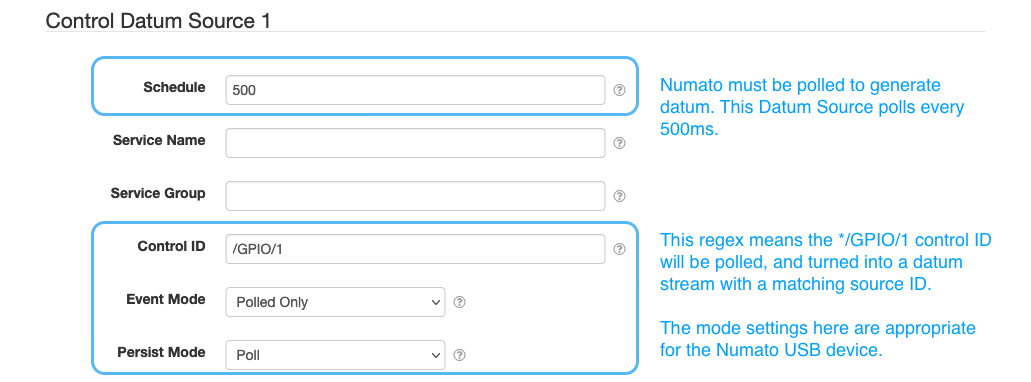Click the Polled Only dropdown arrow

(434, 302)
